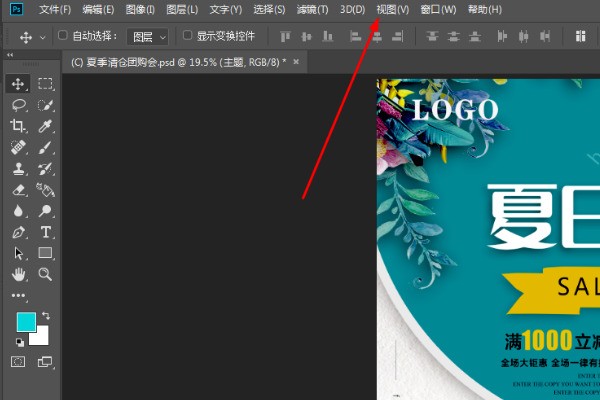Image resolution: width=600 pixels, height=400 pixels.
Task: Open the 编辑(E) menu
Action: point(98,9)
